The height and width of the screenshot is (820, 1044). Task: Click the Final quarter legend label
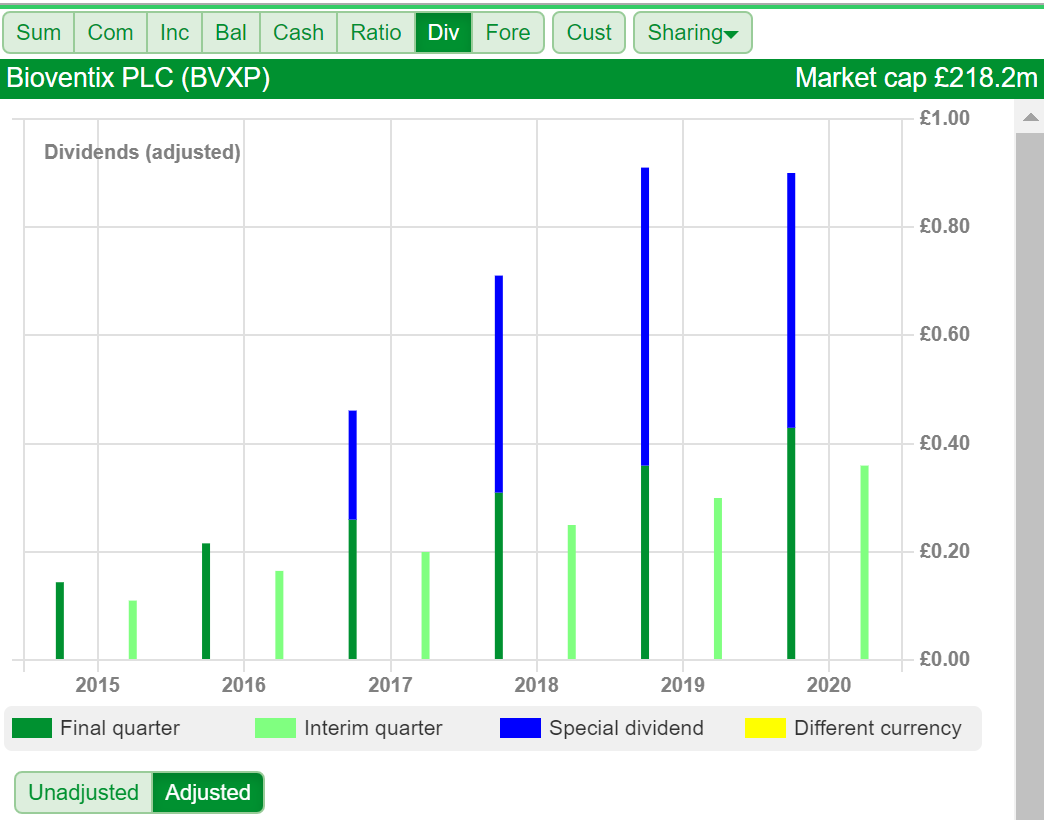pyautogui.click(x=120, y=728)
